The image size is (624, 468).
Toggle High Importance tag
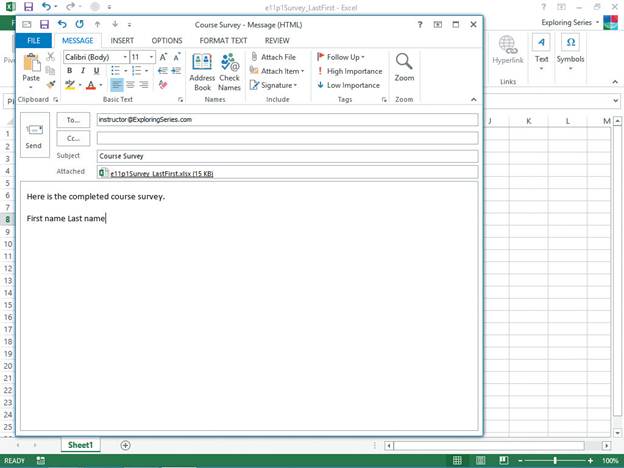pos(348,71)
